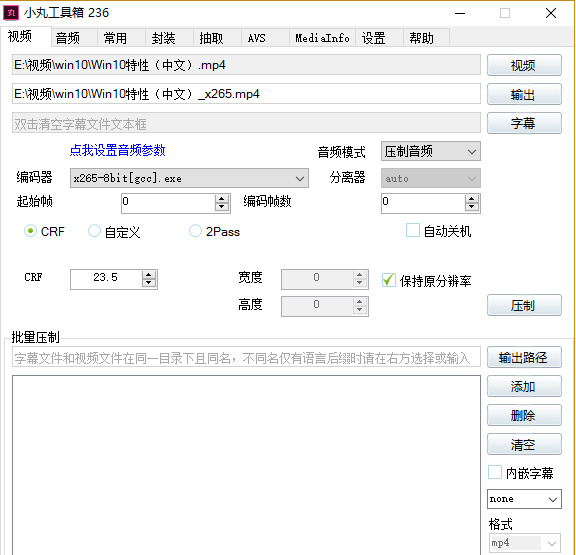The image size is (576, 555).
Task: Minimize the 小丸工具箱 window
Action: click(x=460, y=13)
